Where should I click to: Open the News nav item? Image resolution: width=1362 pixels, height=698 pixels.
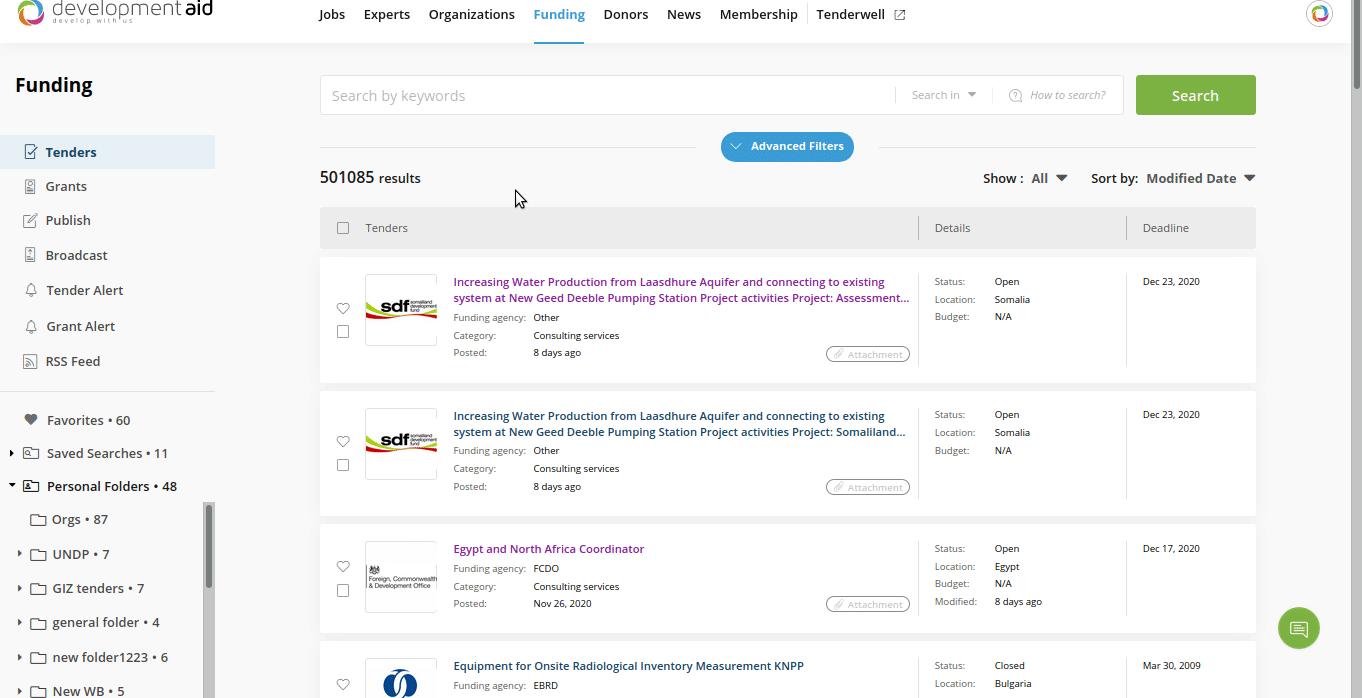(684, 14)
